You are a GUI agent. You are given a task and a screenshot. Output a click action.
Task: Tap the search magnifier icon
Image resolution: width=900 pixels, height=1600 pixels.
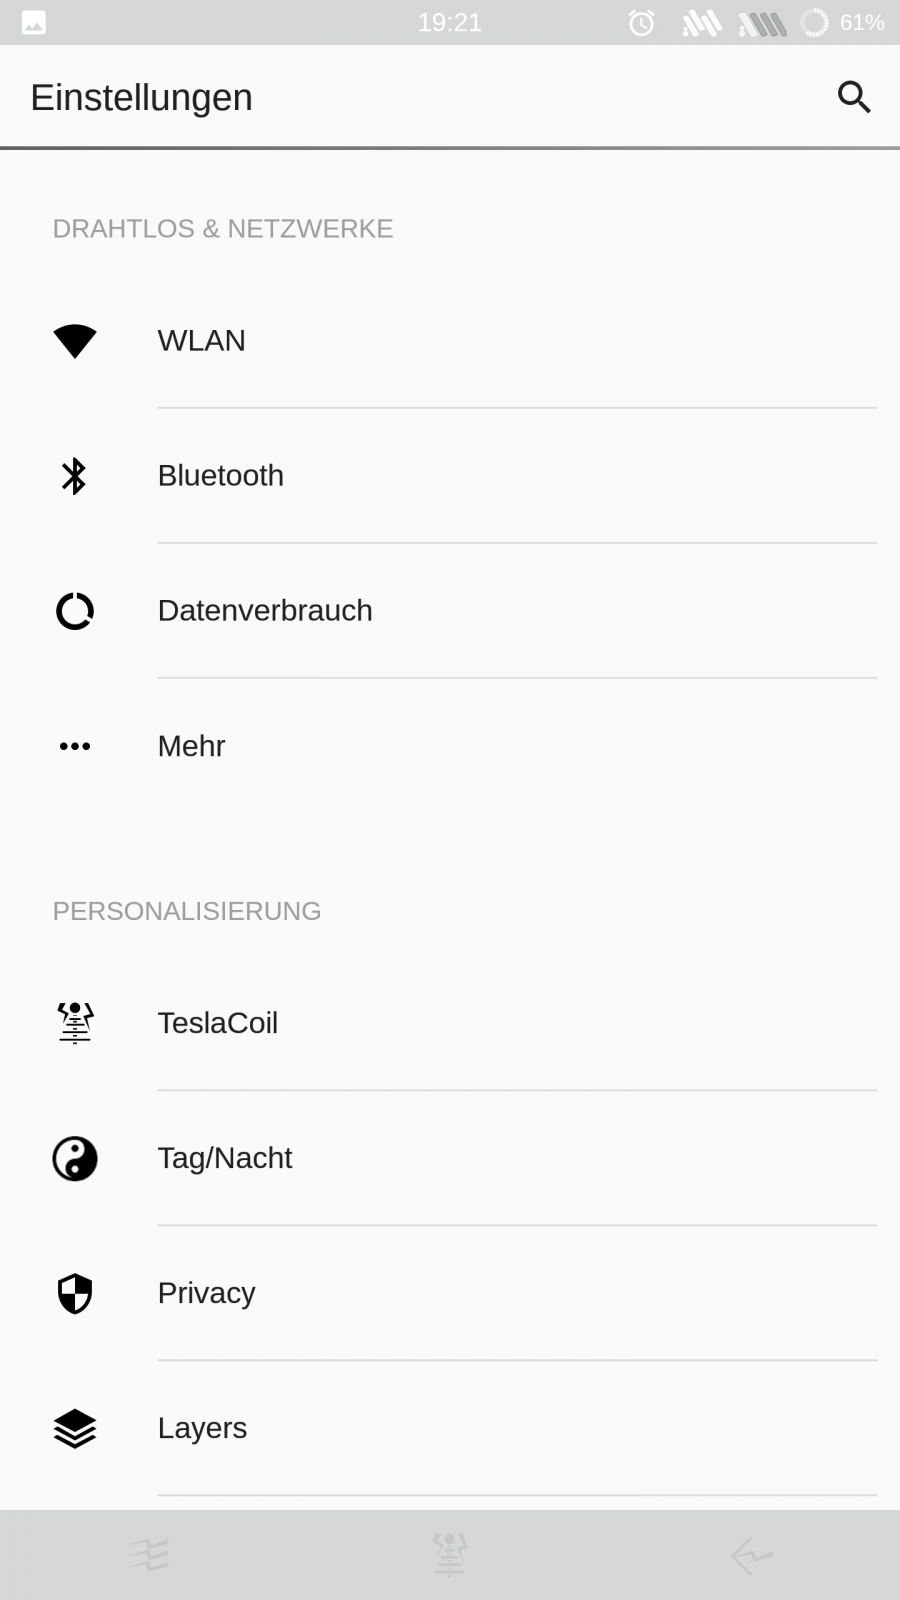[854, 97]
